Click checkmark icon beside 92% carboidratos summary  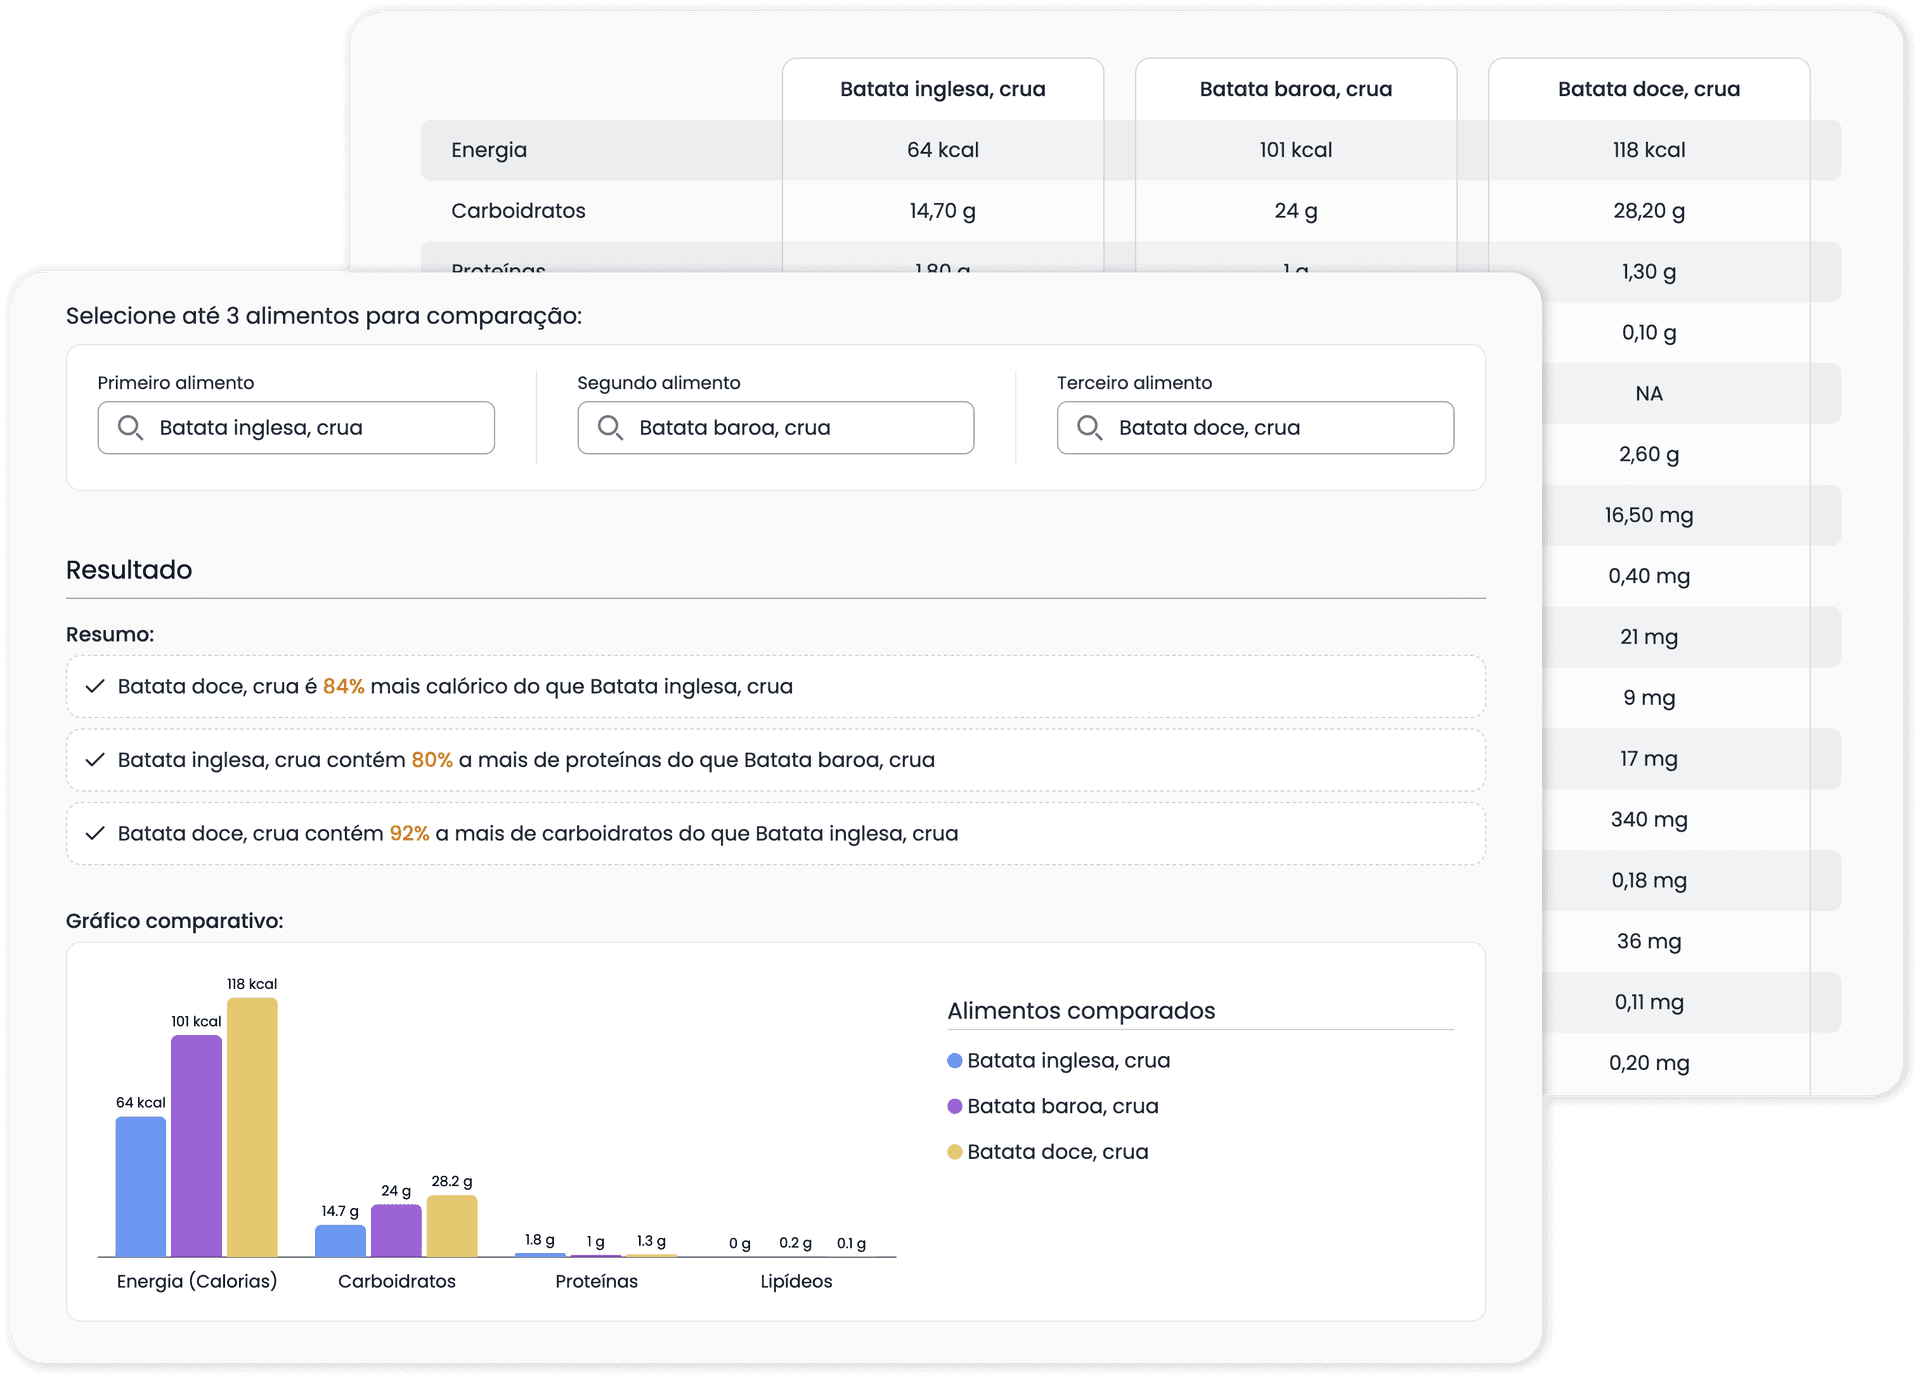pyautogui.click(x=95, y=833)
